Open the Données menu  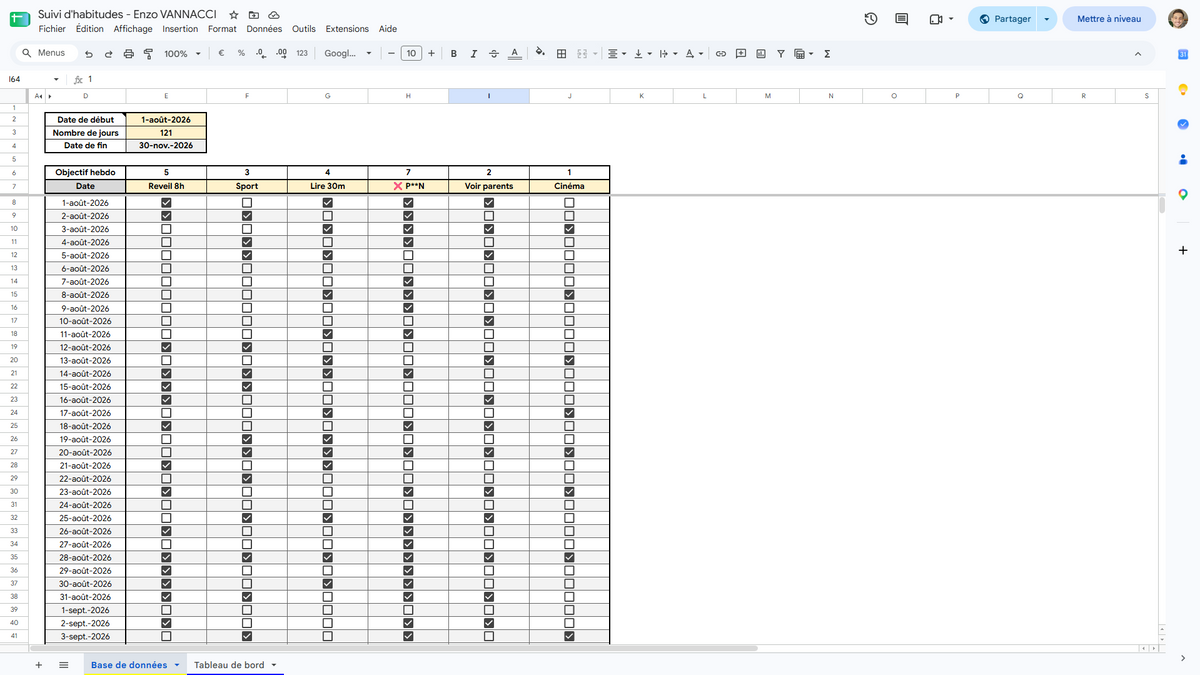point(264,29)
